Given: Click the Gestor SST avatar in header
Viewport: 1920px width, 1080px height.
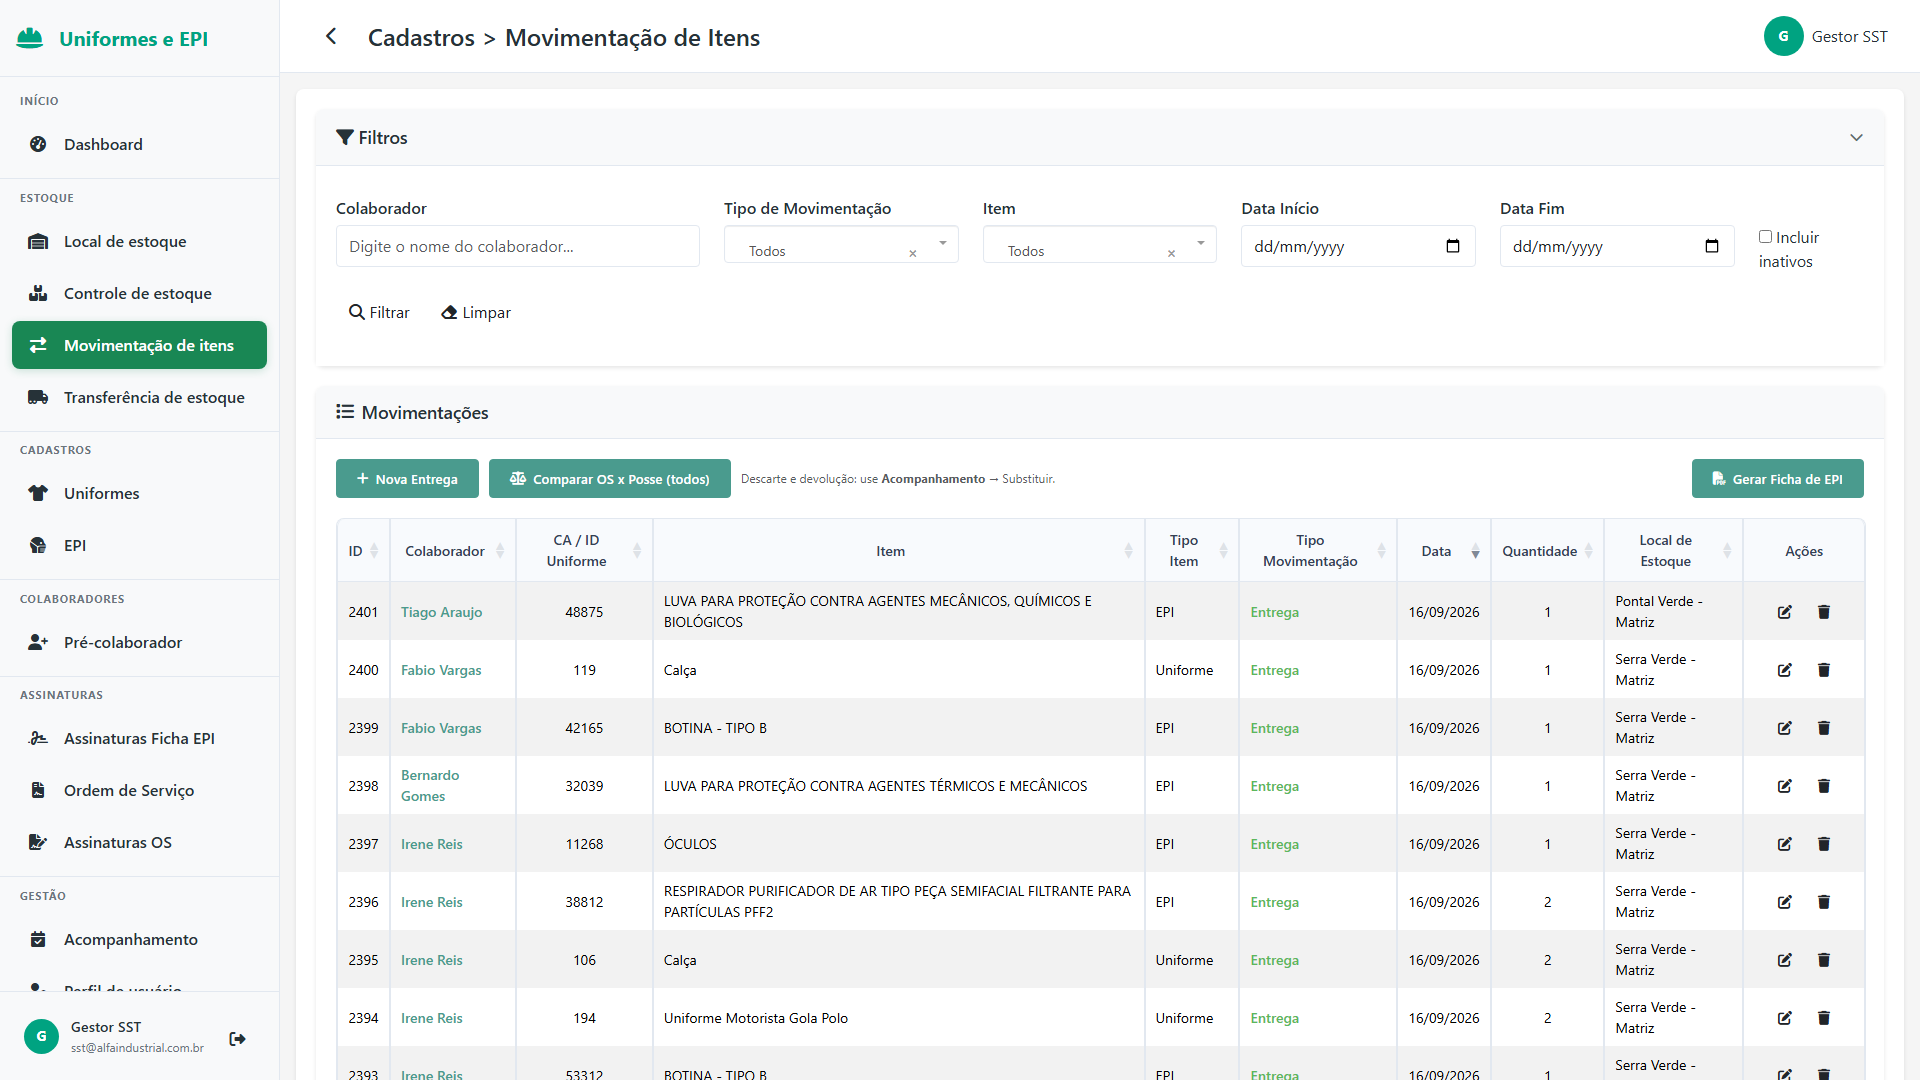Looking at the screenshot, I should point(1783,36).
